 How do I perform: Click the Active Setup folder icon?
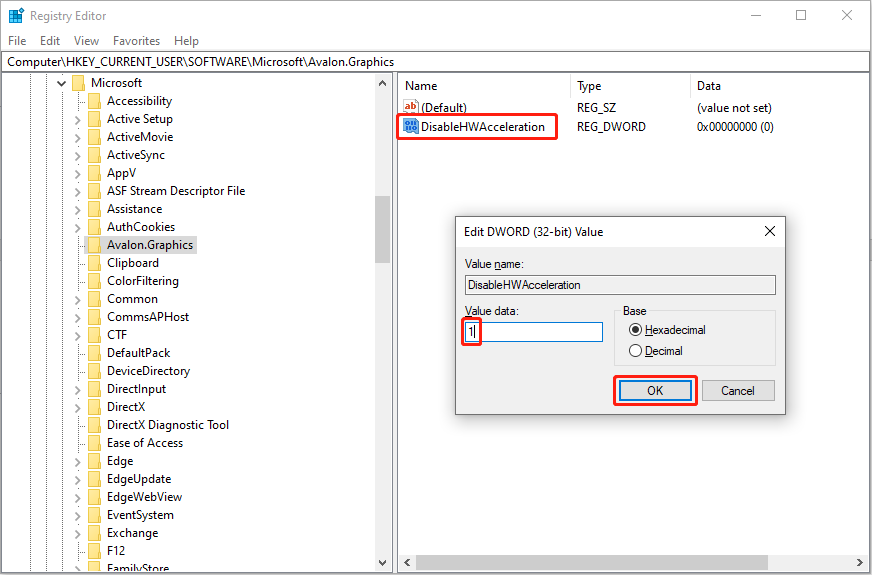[95, 119]
